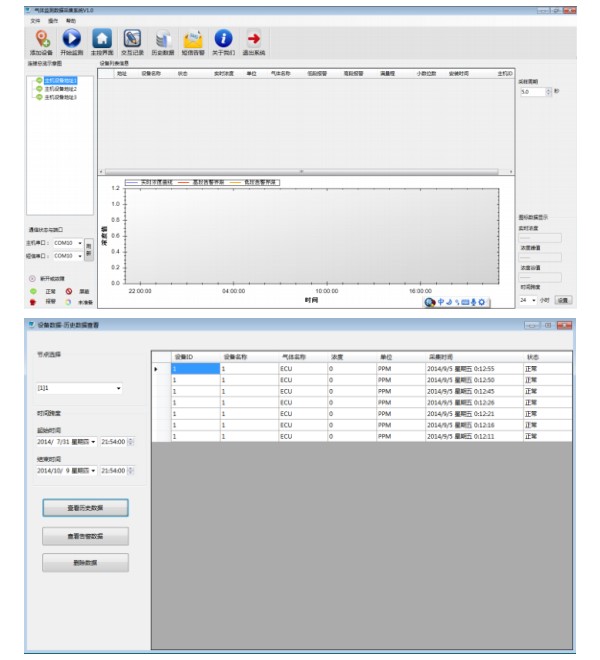Expand the node selection [1]1 combo box
Image resolution: width=600 pixels, height=660 pixels.
[78, 388]
